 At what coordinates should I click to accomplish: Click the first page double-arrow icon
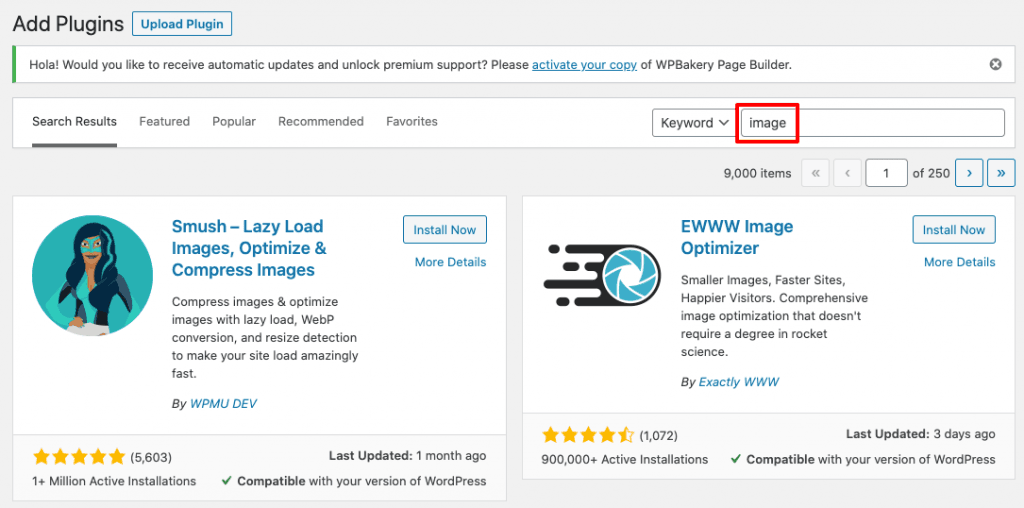[815, 173]
